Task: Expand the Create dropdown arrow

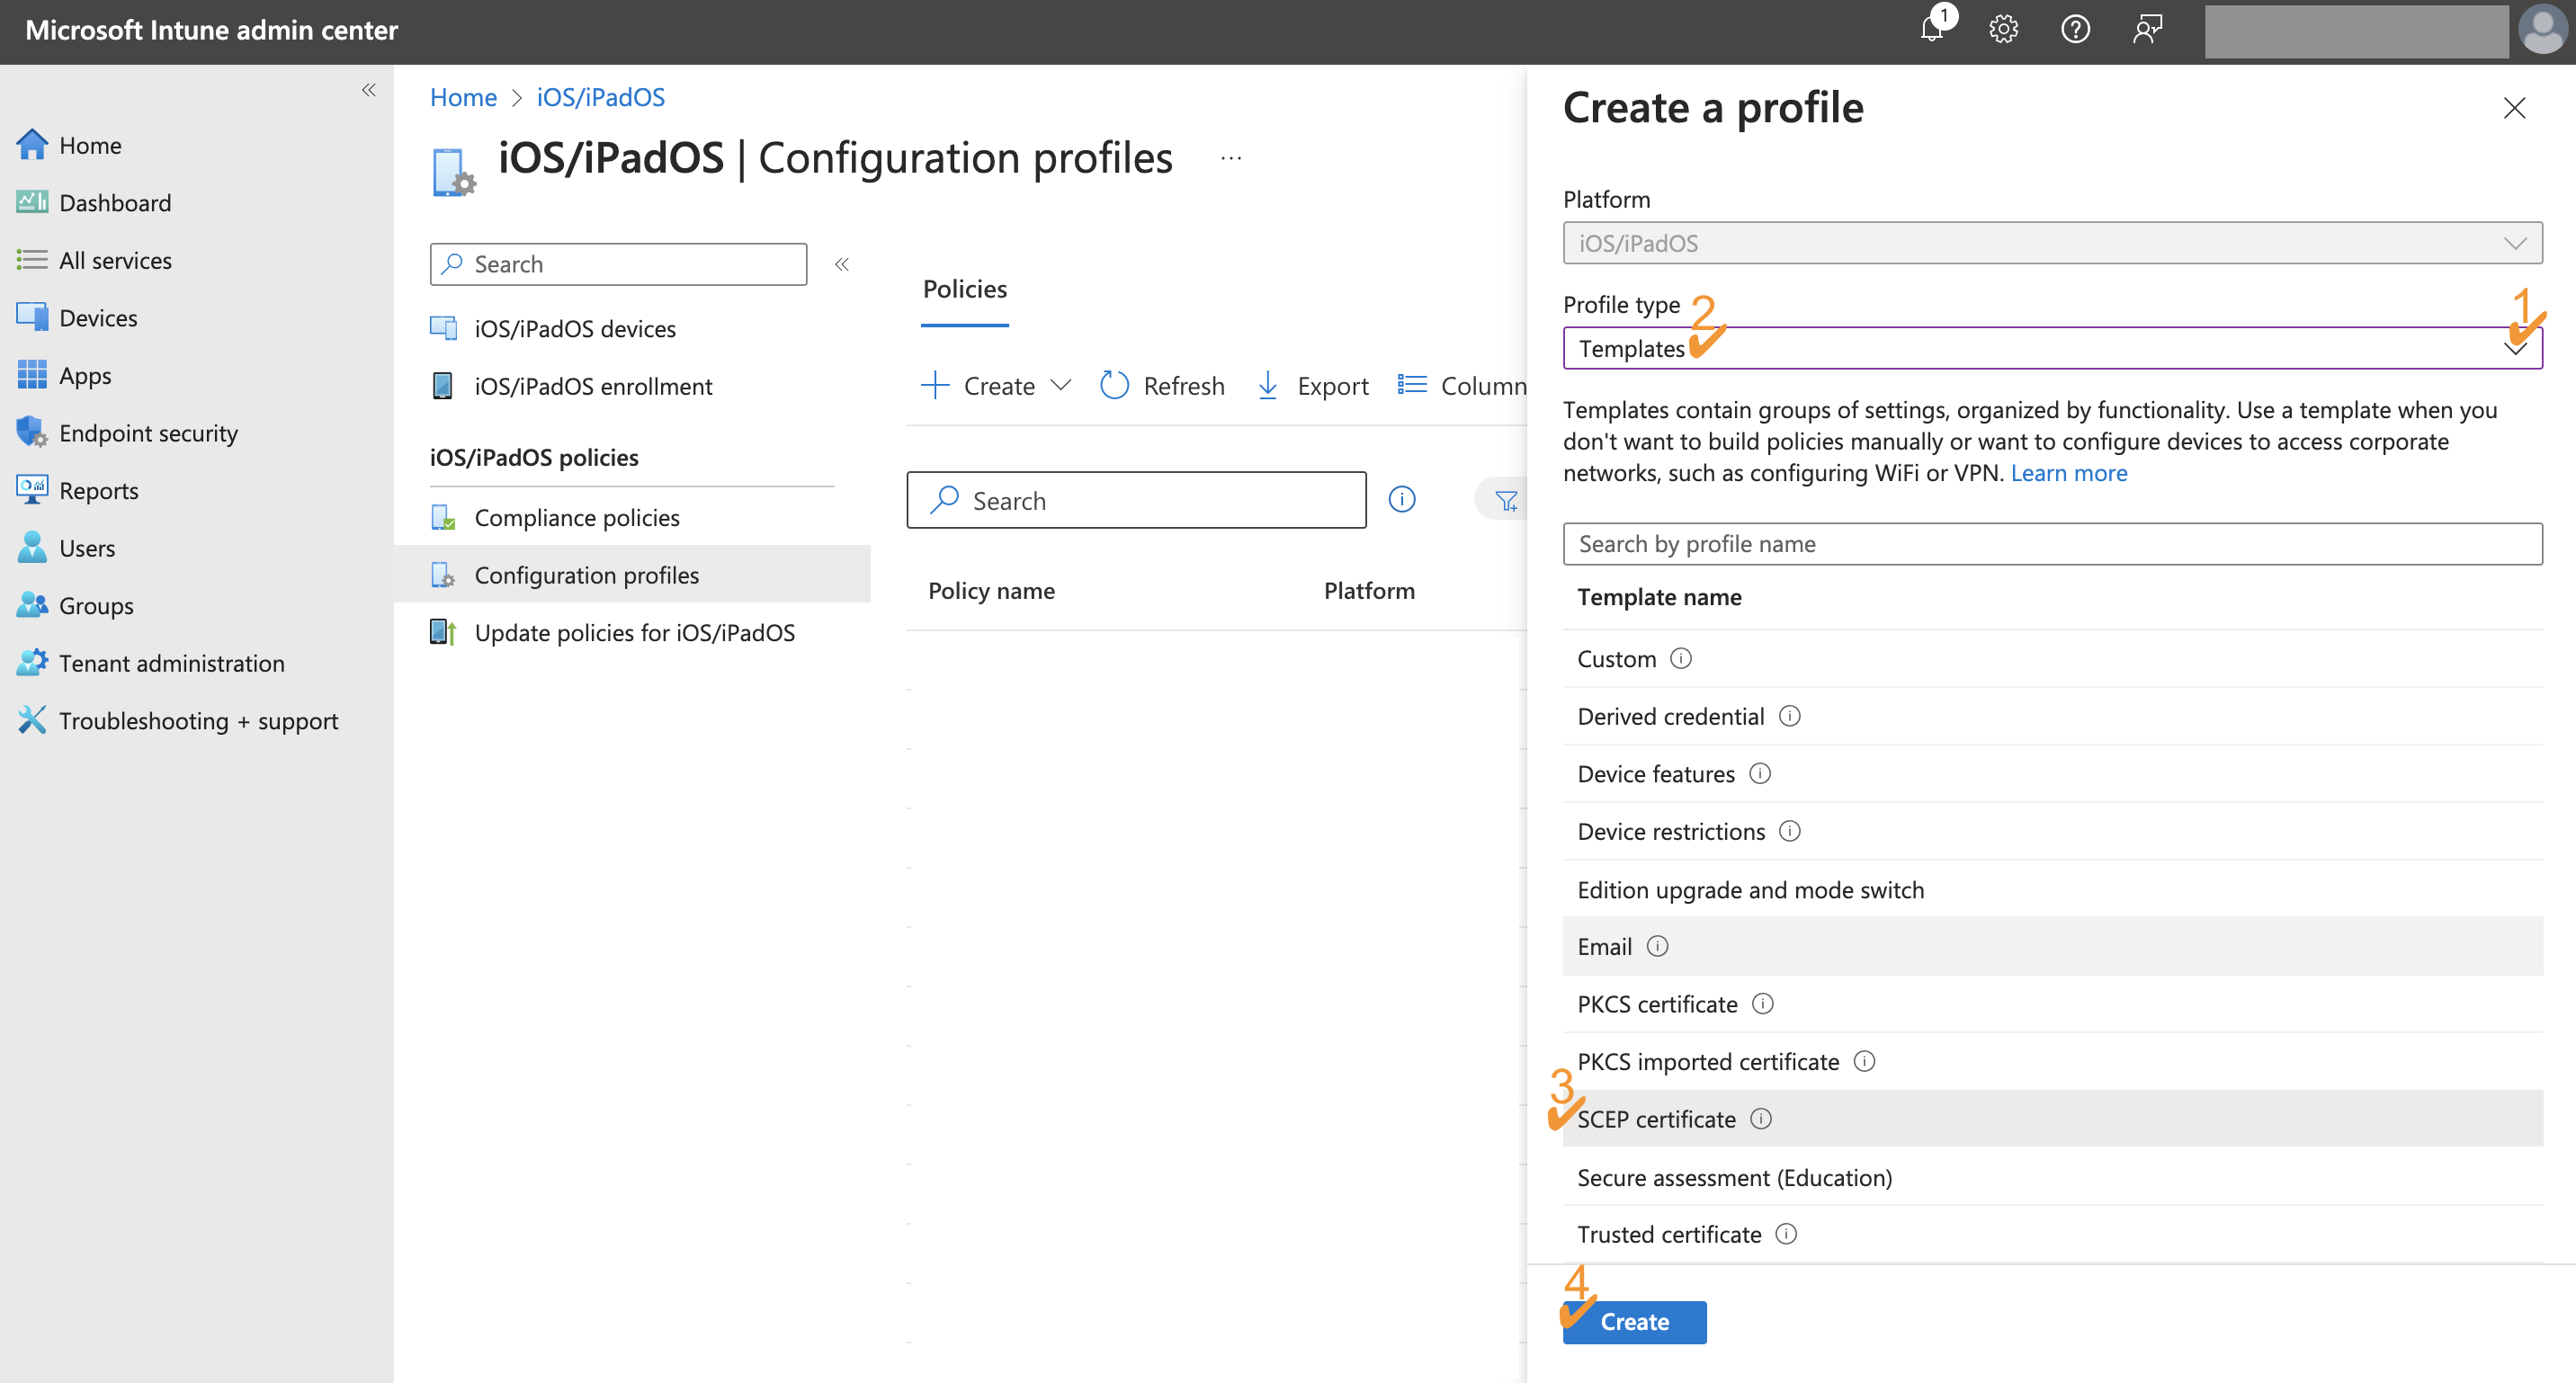Action: click(1062, 385)
